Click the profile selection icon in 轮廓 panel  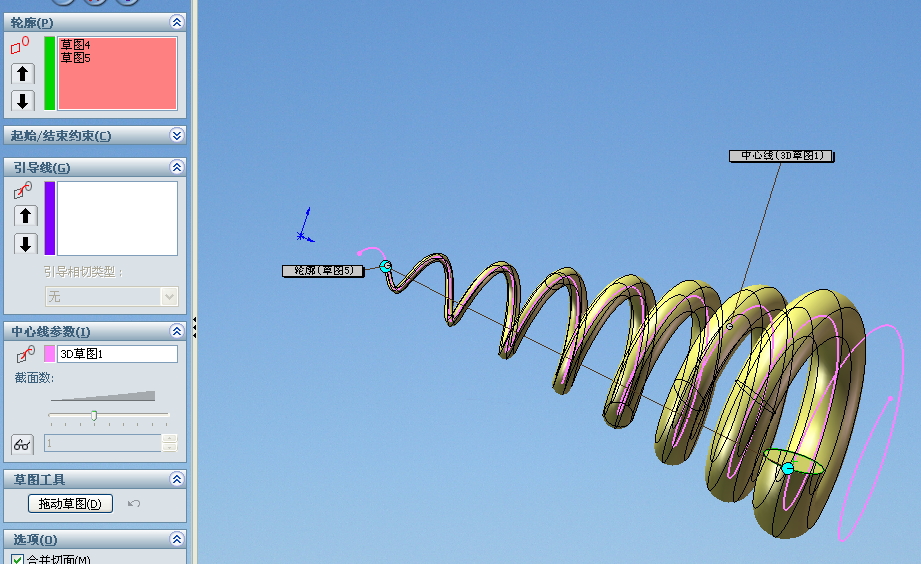[20, 45]
